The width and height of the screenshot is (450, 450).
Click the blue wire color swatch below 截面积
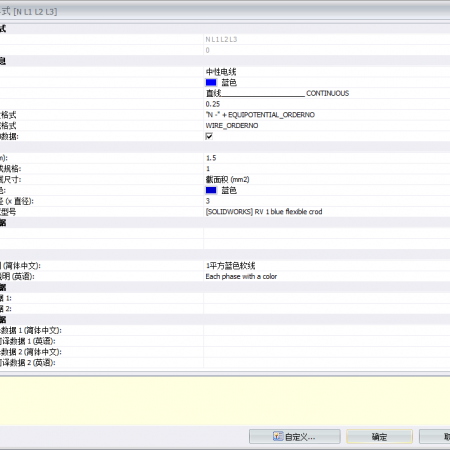coord(211,190)
